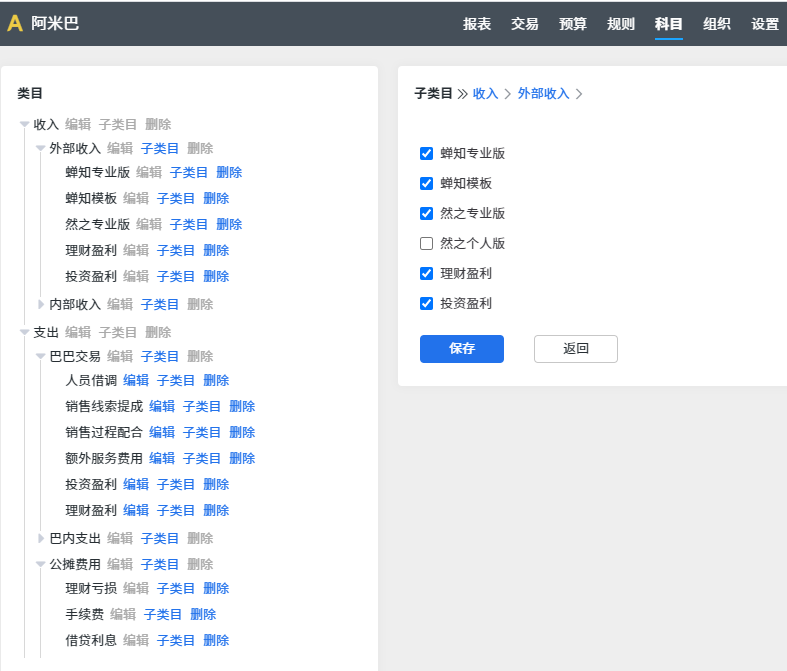This screenshot has width=787, height=671.
Task: Open 子类目 for 蝉知模板 row
Action: point(176,199)
